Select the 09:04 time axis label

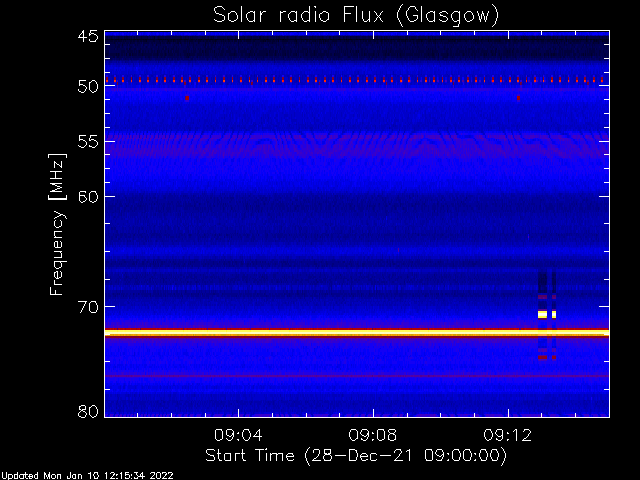(x=238, y=435)
